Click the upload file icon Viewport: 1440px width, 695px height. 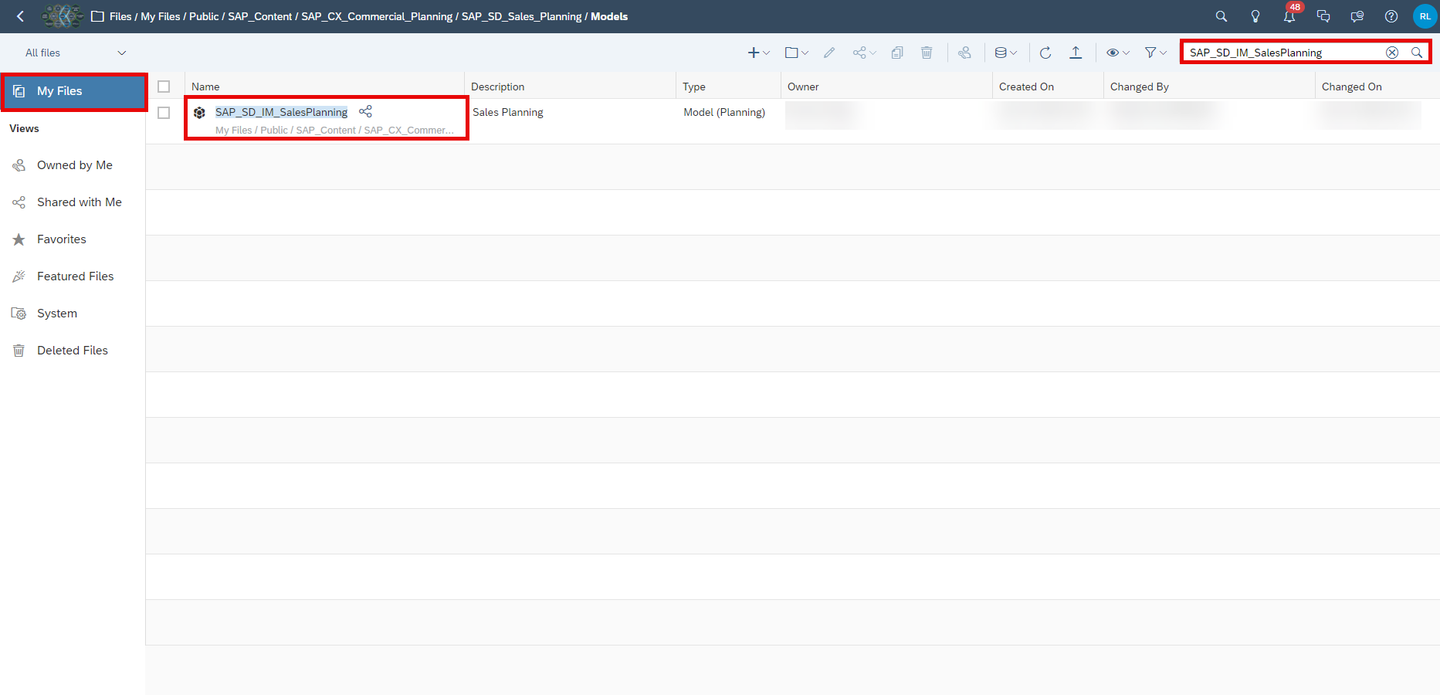1075,52
